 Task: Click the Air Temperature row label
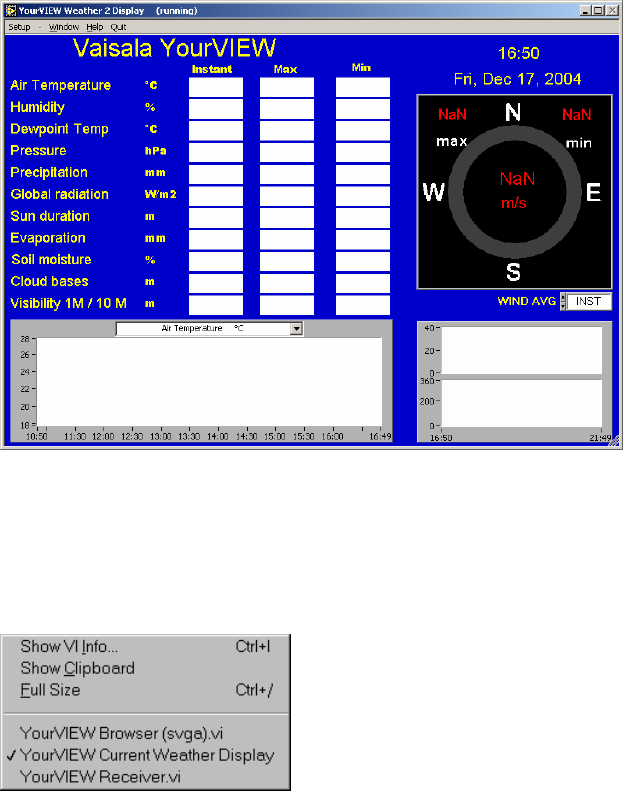[x=61, y=85]
